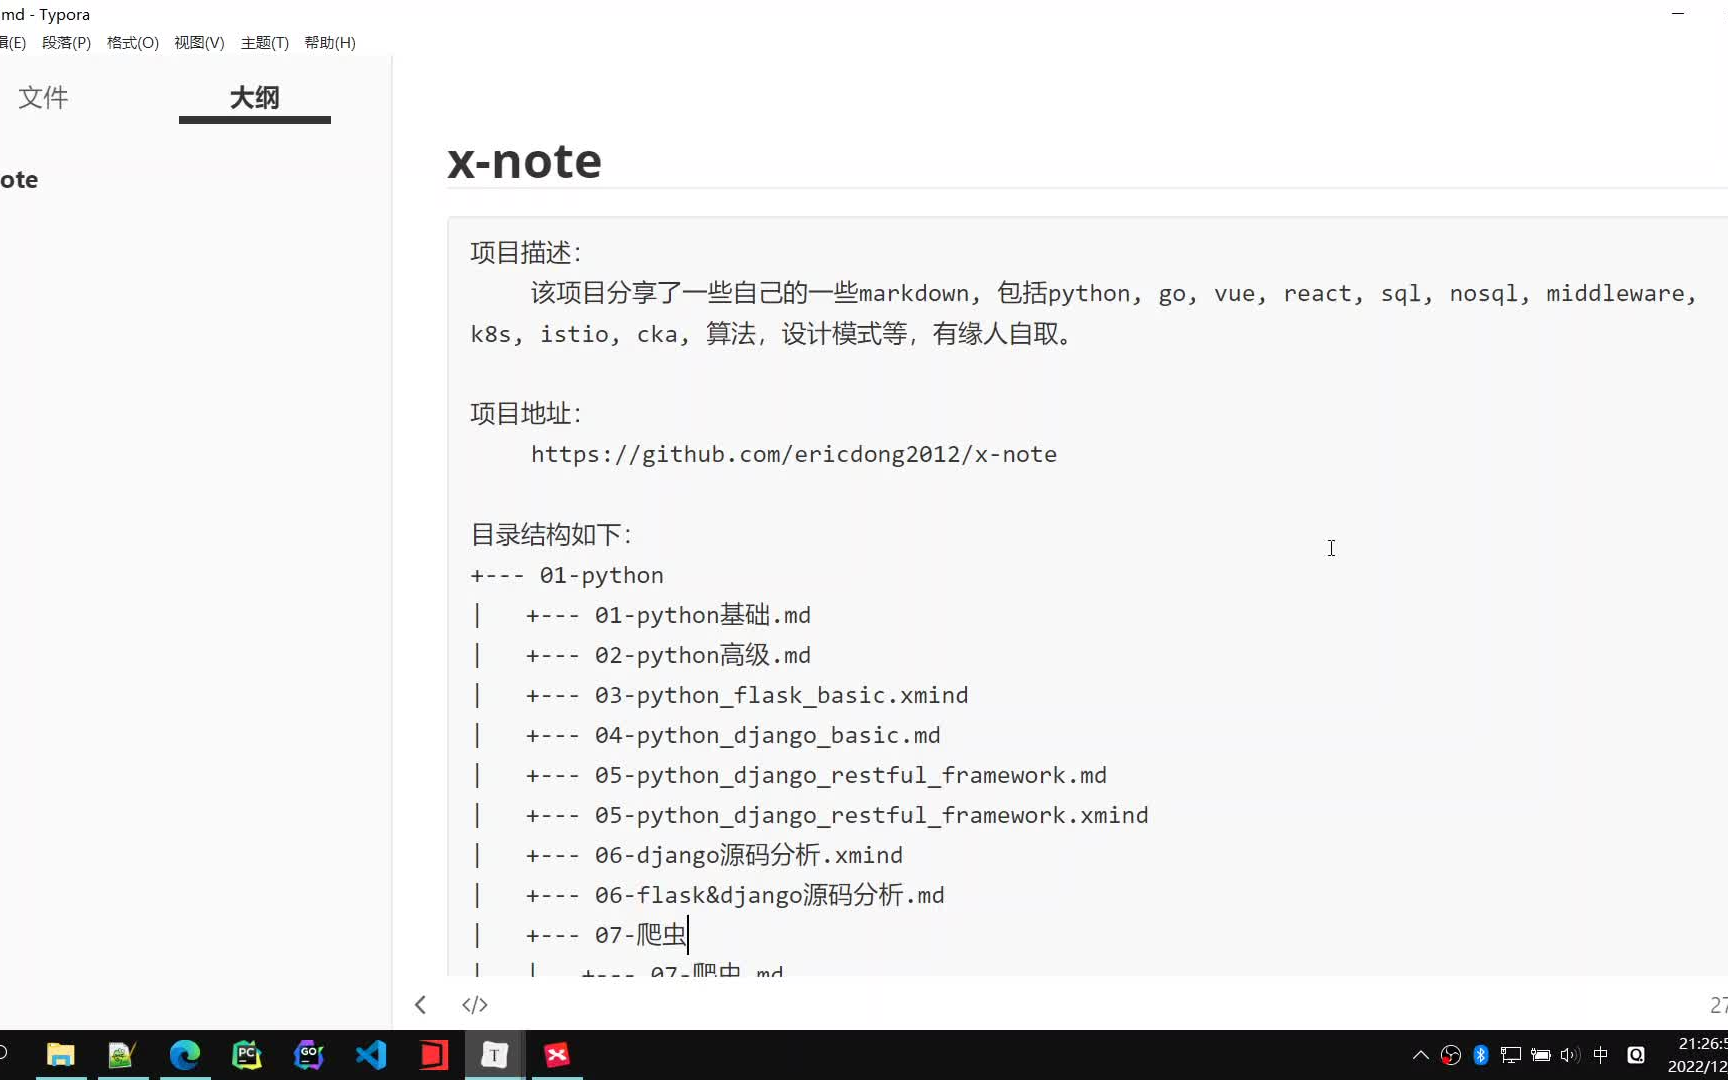
Task: Open GoLand from the taskbar
Action: 309,1055
